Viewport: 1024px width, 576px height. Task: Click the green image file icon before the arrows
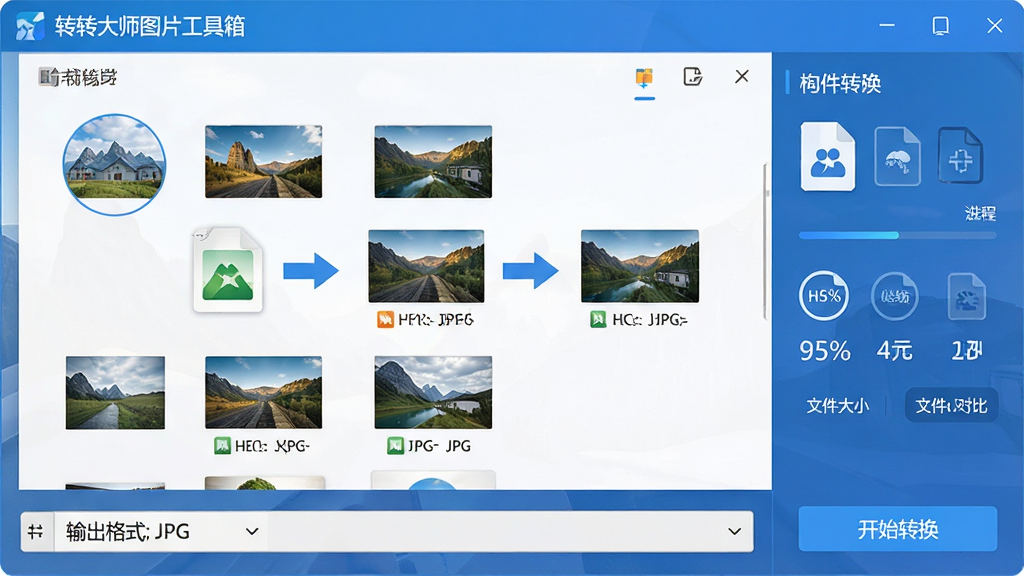pyautogui.click(x=227, y=270)
